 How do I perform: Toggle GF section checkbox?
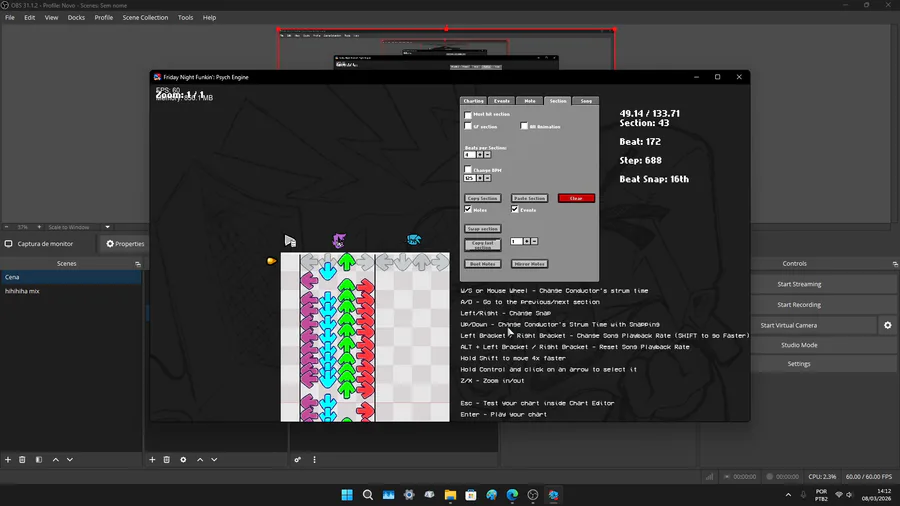click(468, 126)
